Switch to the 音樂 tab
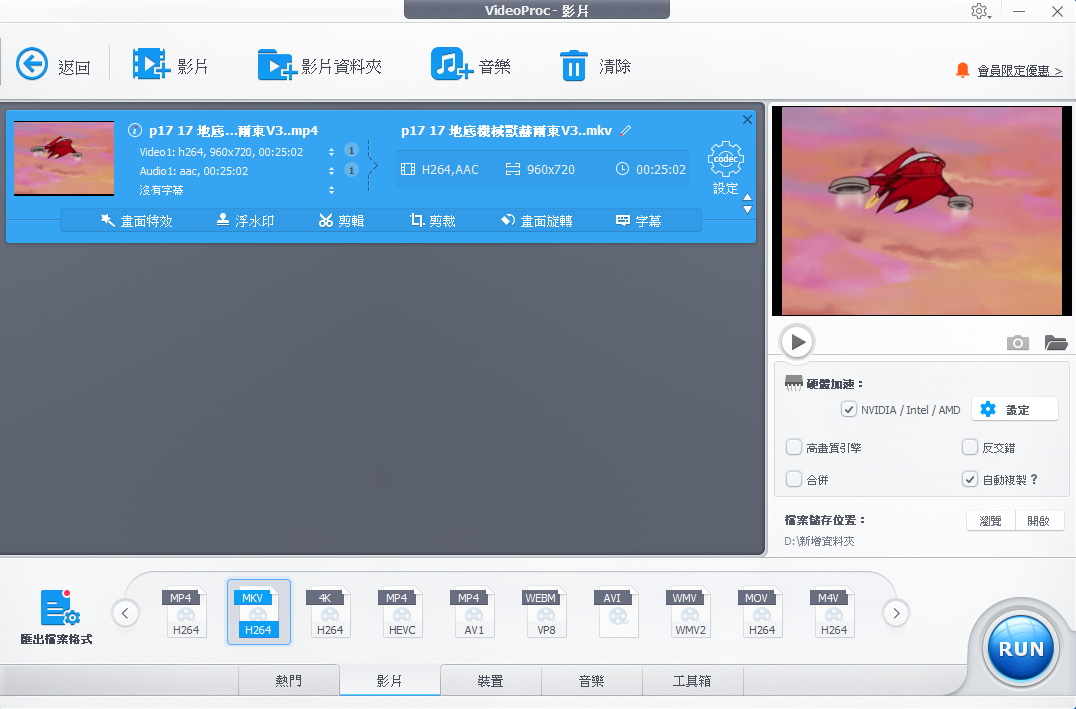 point(592,680)
